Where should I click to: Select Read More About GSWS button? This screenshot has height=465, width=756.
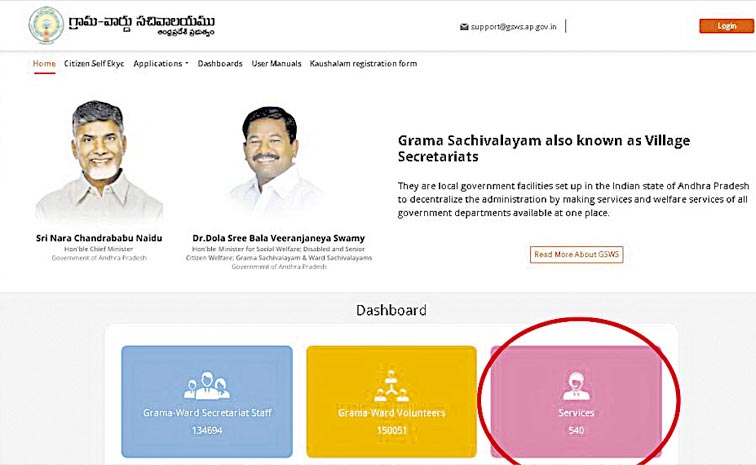(x=576, y=254)
